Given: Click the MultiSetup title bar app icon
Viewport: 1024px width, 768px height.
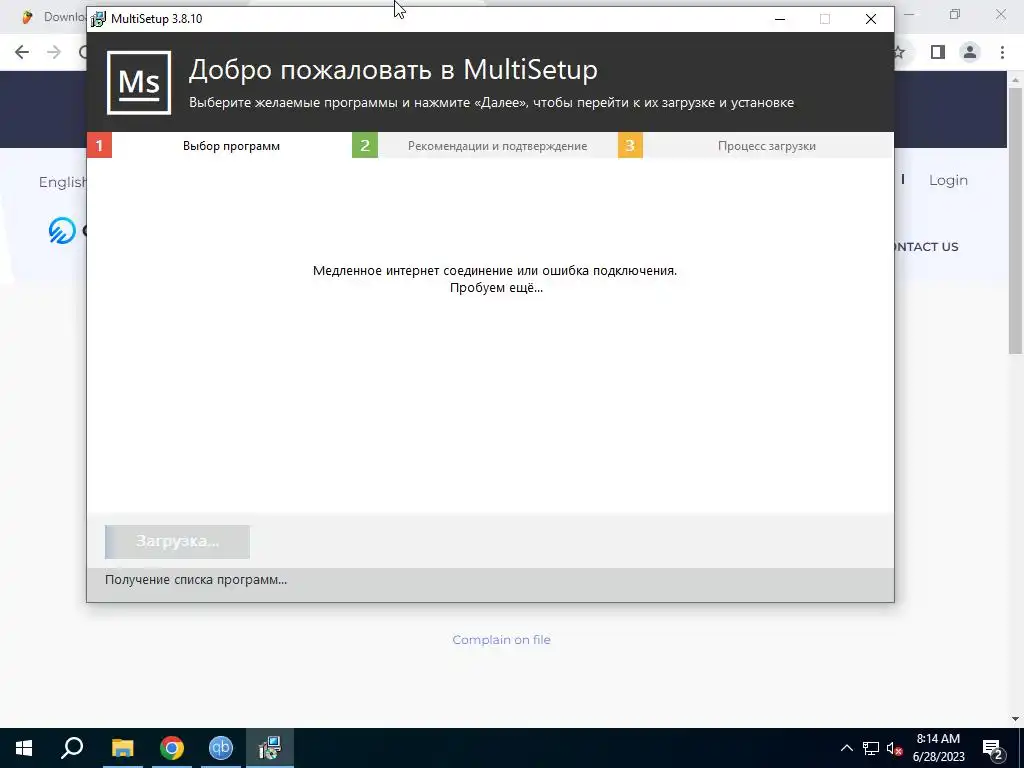Looking at the screenshot, I should pyautogui.click(x=98, y=19).
